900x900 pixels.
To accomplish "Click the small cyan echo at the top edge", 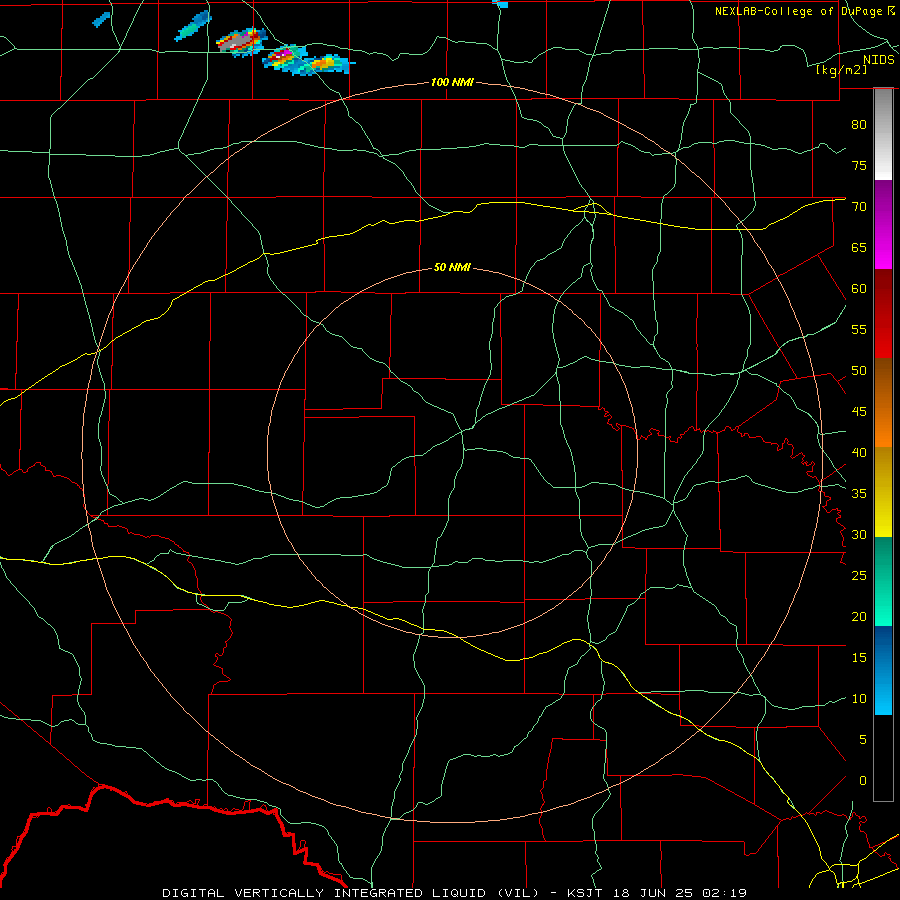I will (500, 3).
